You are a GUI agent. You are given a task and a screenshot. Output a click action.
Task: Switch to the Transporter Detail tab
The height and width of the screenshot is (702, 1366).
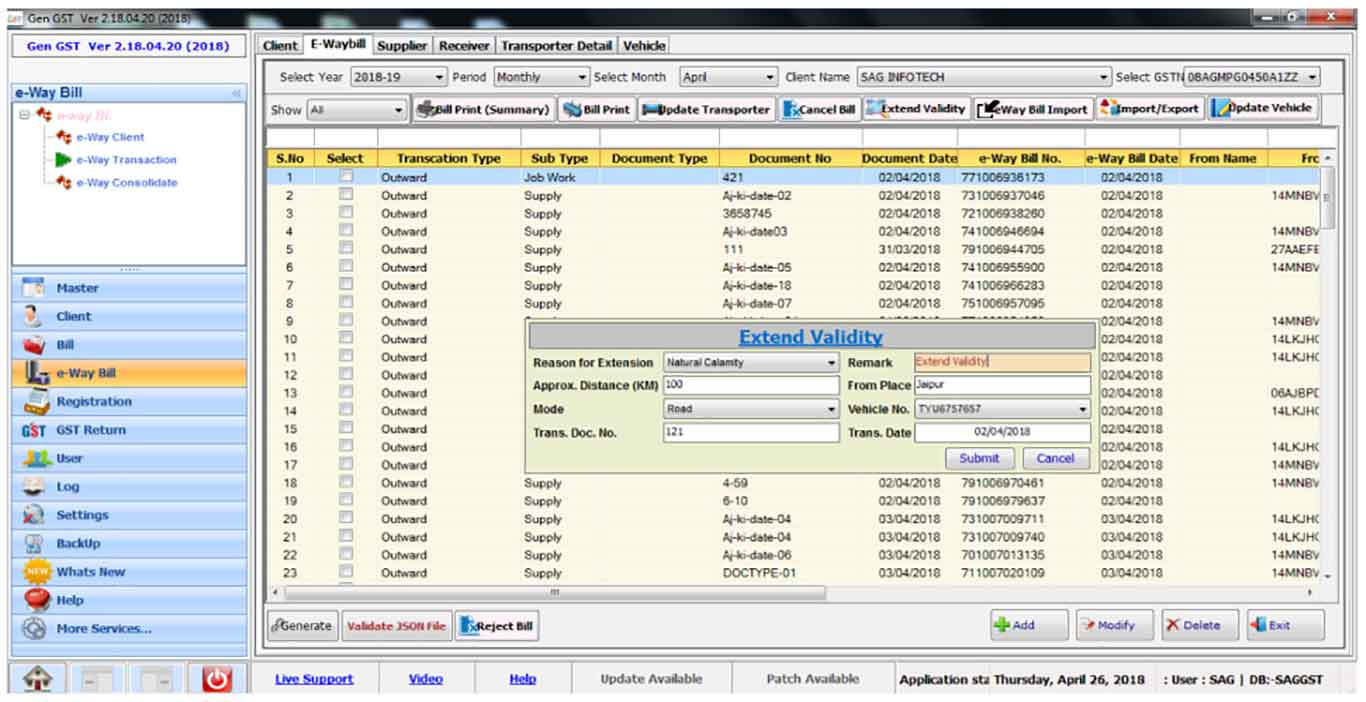tap(556, 45)
